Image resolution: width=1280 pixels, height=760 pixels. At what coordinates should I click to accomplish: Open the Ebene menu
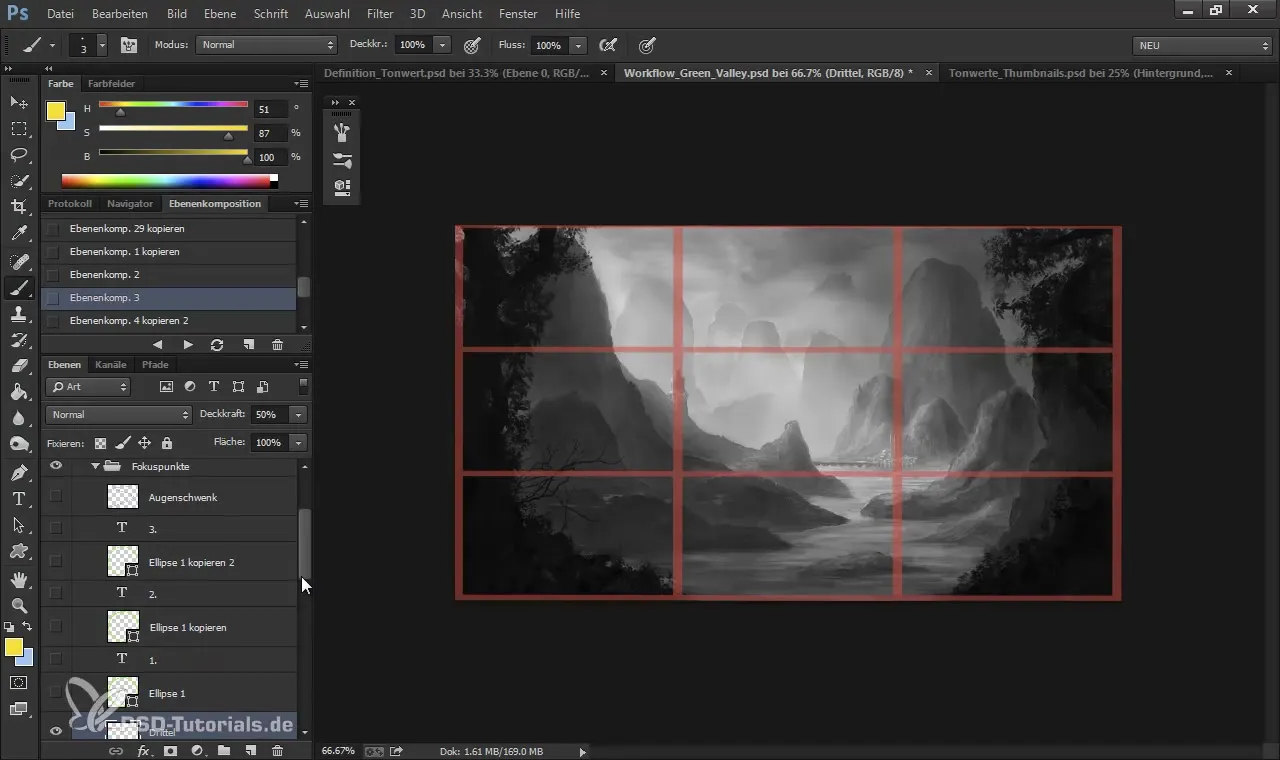(220, 14)
